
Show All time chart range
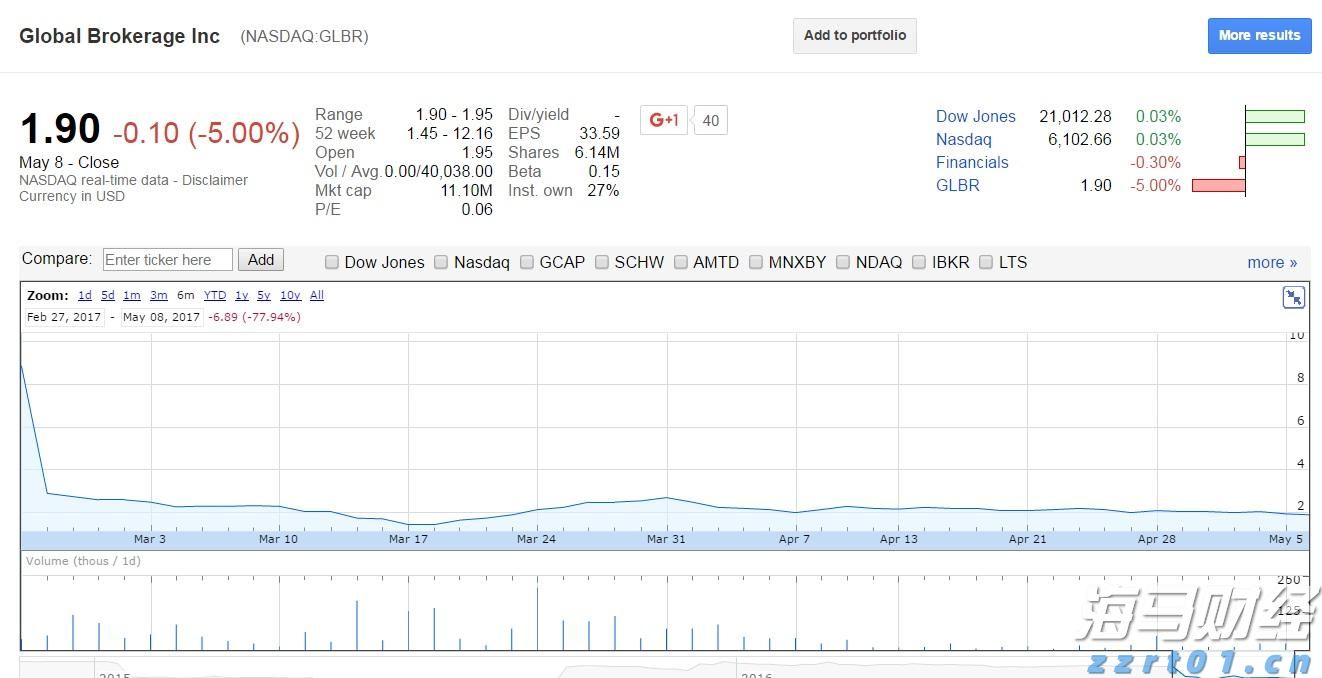[x=316, y=295]
